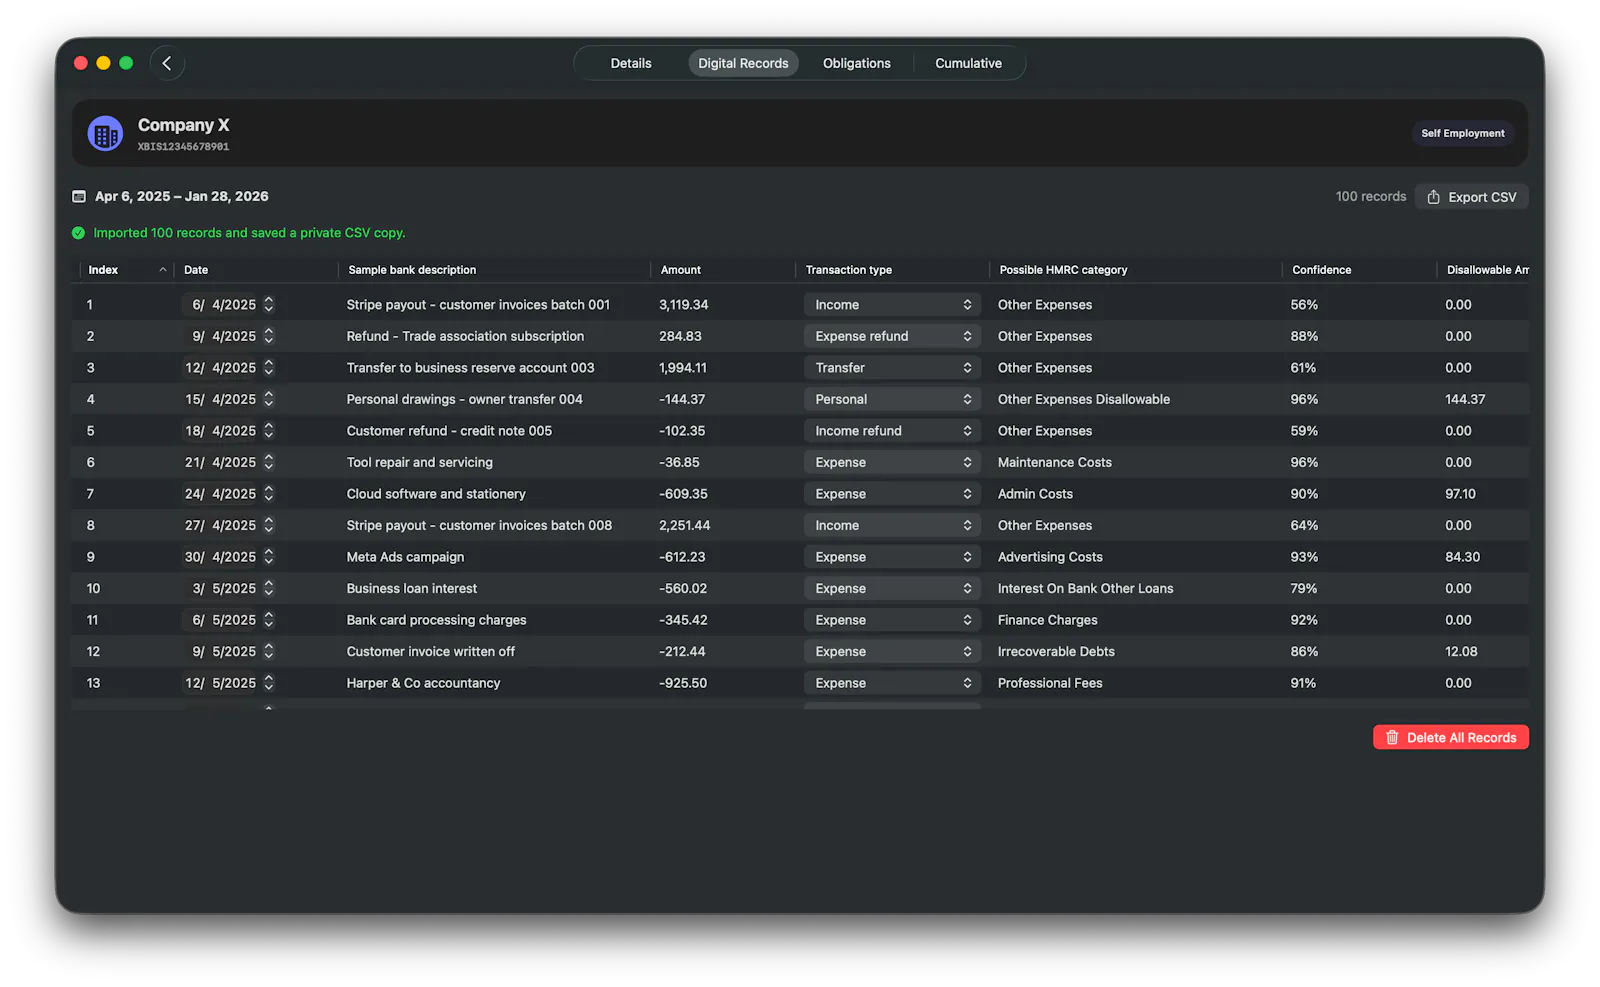The width and height of the screenshot is (1600, 987).
Task: Click confidence value '79%'
Action: [x=1304, y=588]
